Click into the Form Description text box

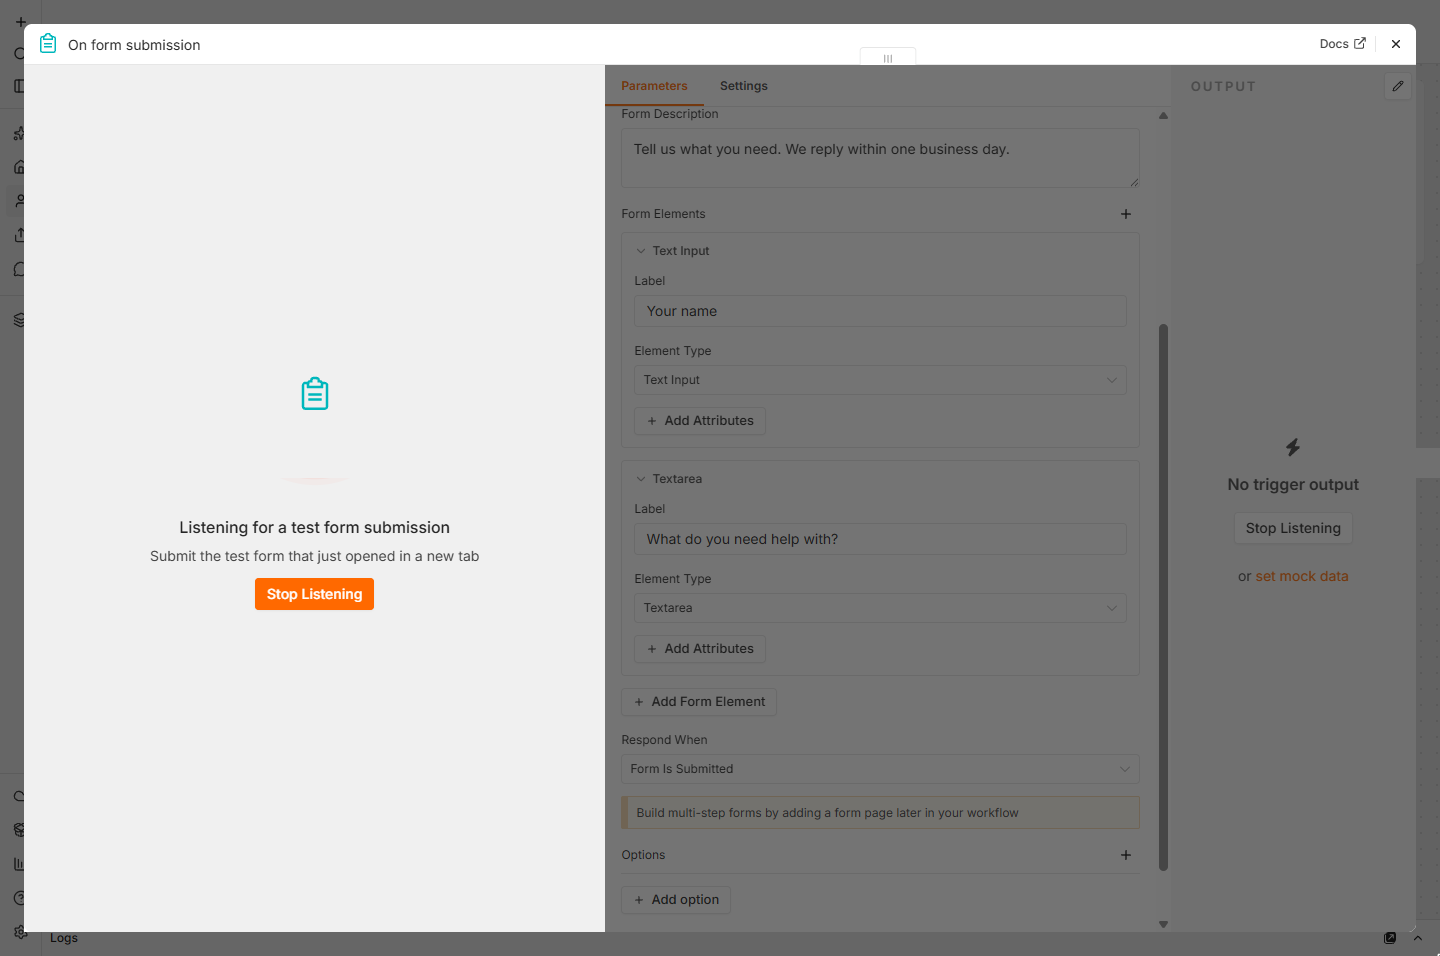[x=880, y=158]
